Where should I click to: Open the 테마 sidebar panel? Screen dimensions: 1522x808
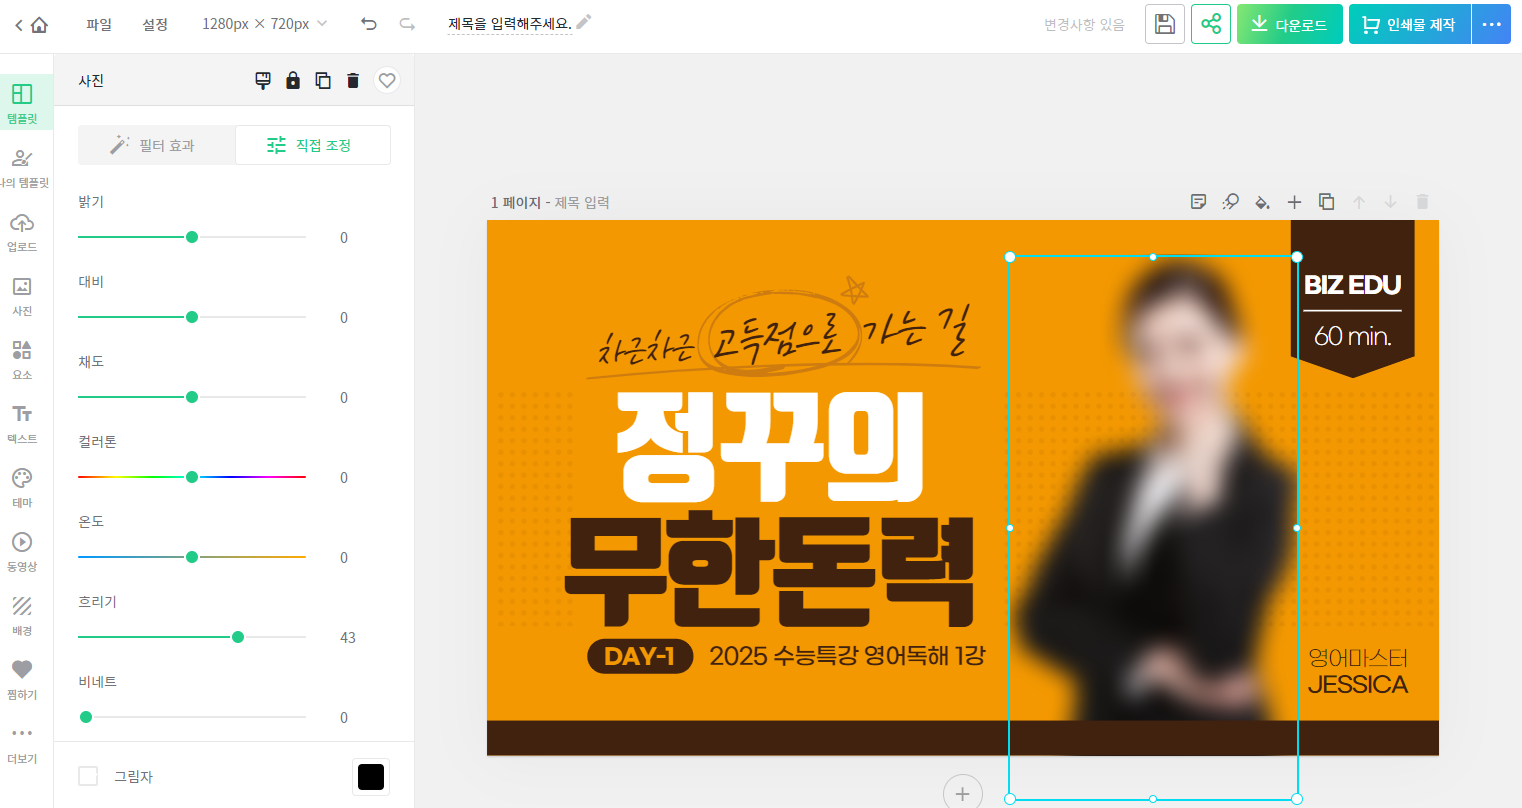pyautogui.click(x=22, y=487)
